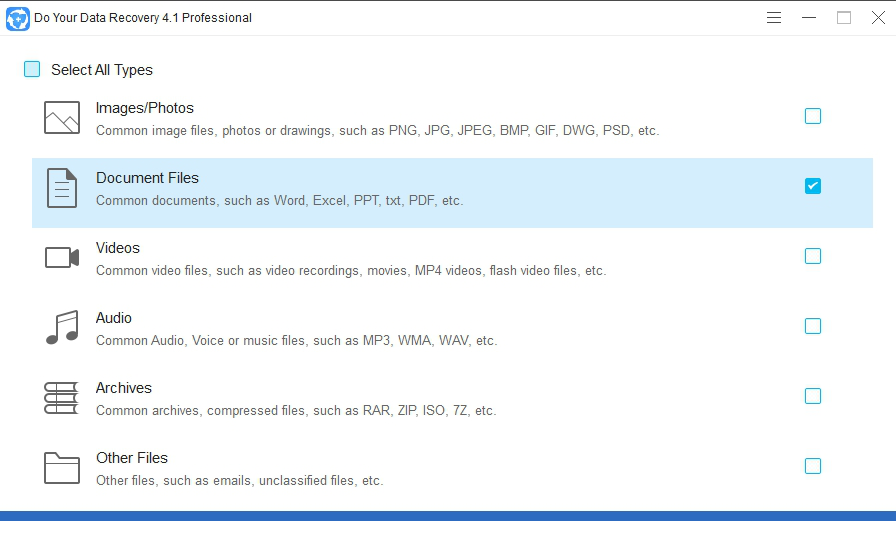Click the Audio music note icon

click(62, 327)
